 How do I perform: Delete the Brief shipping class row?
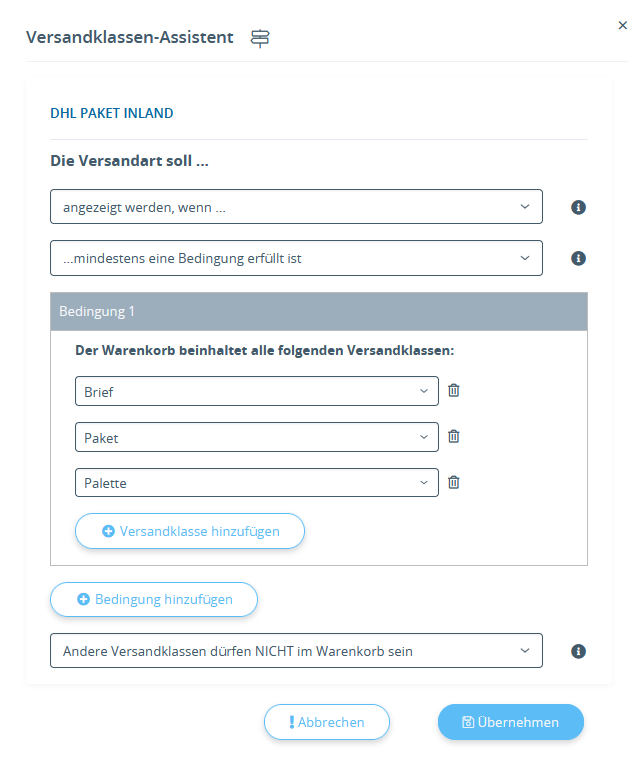pos(453,391)
